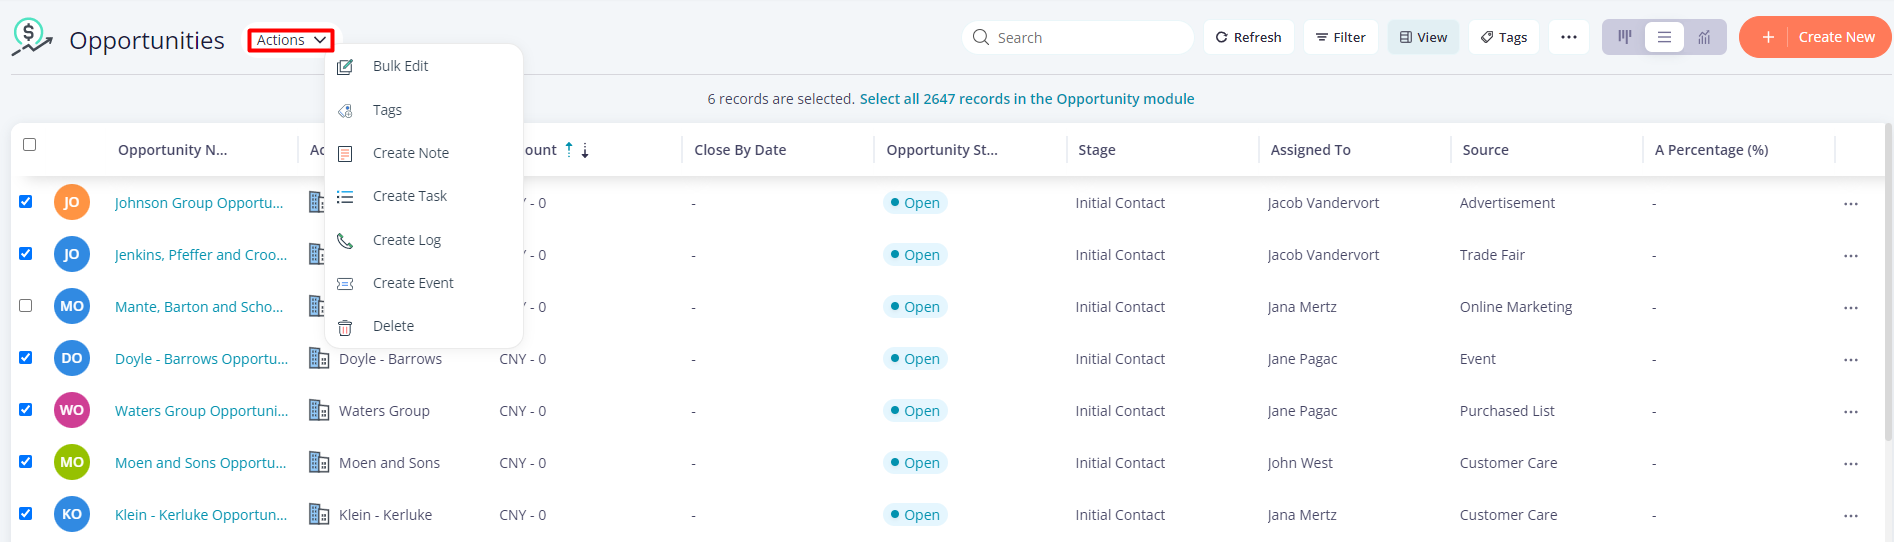Click into the Search field
Image resolution: width=1894 pixels, height=542 pixels.
coord(1085,37)
